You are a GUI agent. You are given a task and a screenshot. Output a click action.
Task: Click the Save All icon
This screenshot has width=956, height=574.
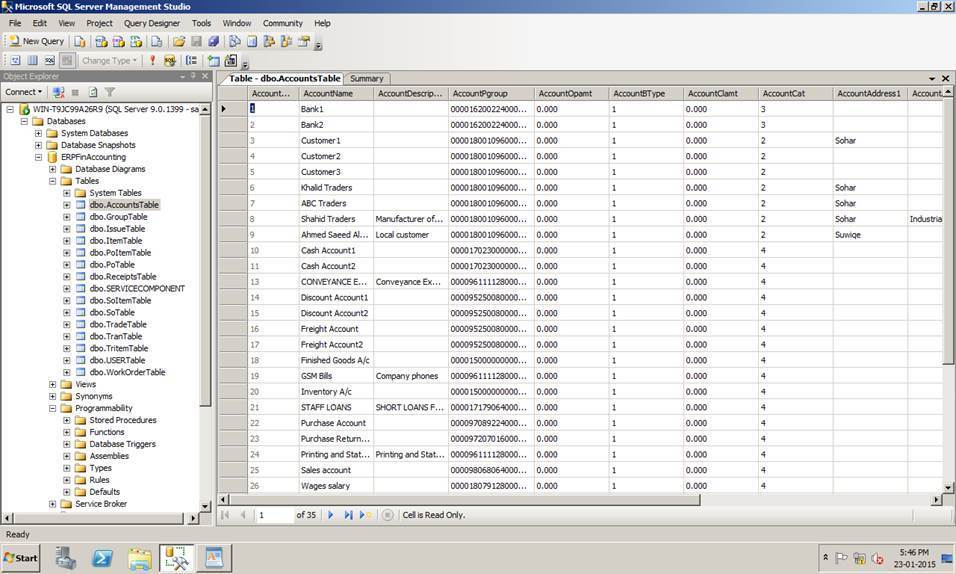(213, 41)
